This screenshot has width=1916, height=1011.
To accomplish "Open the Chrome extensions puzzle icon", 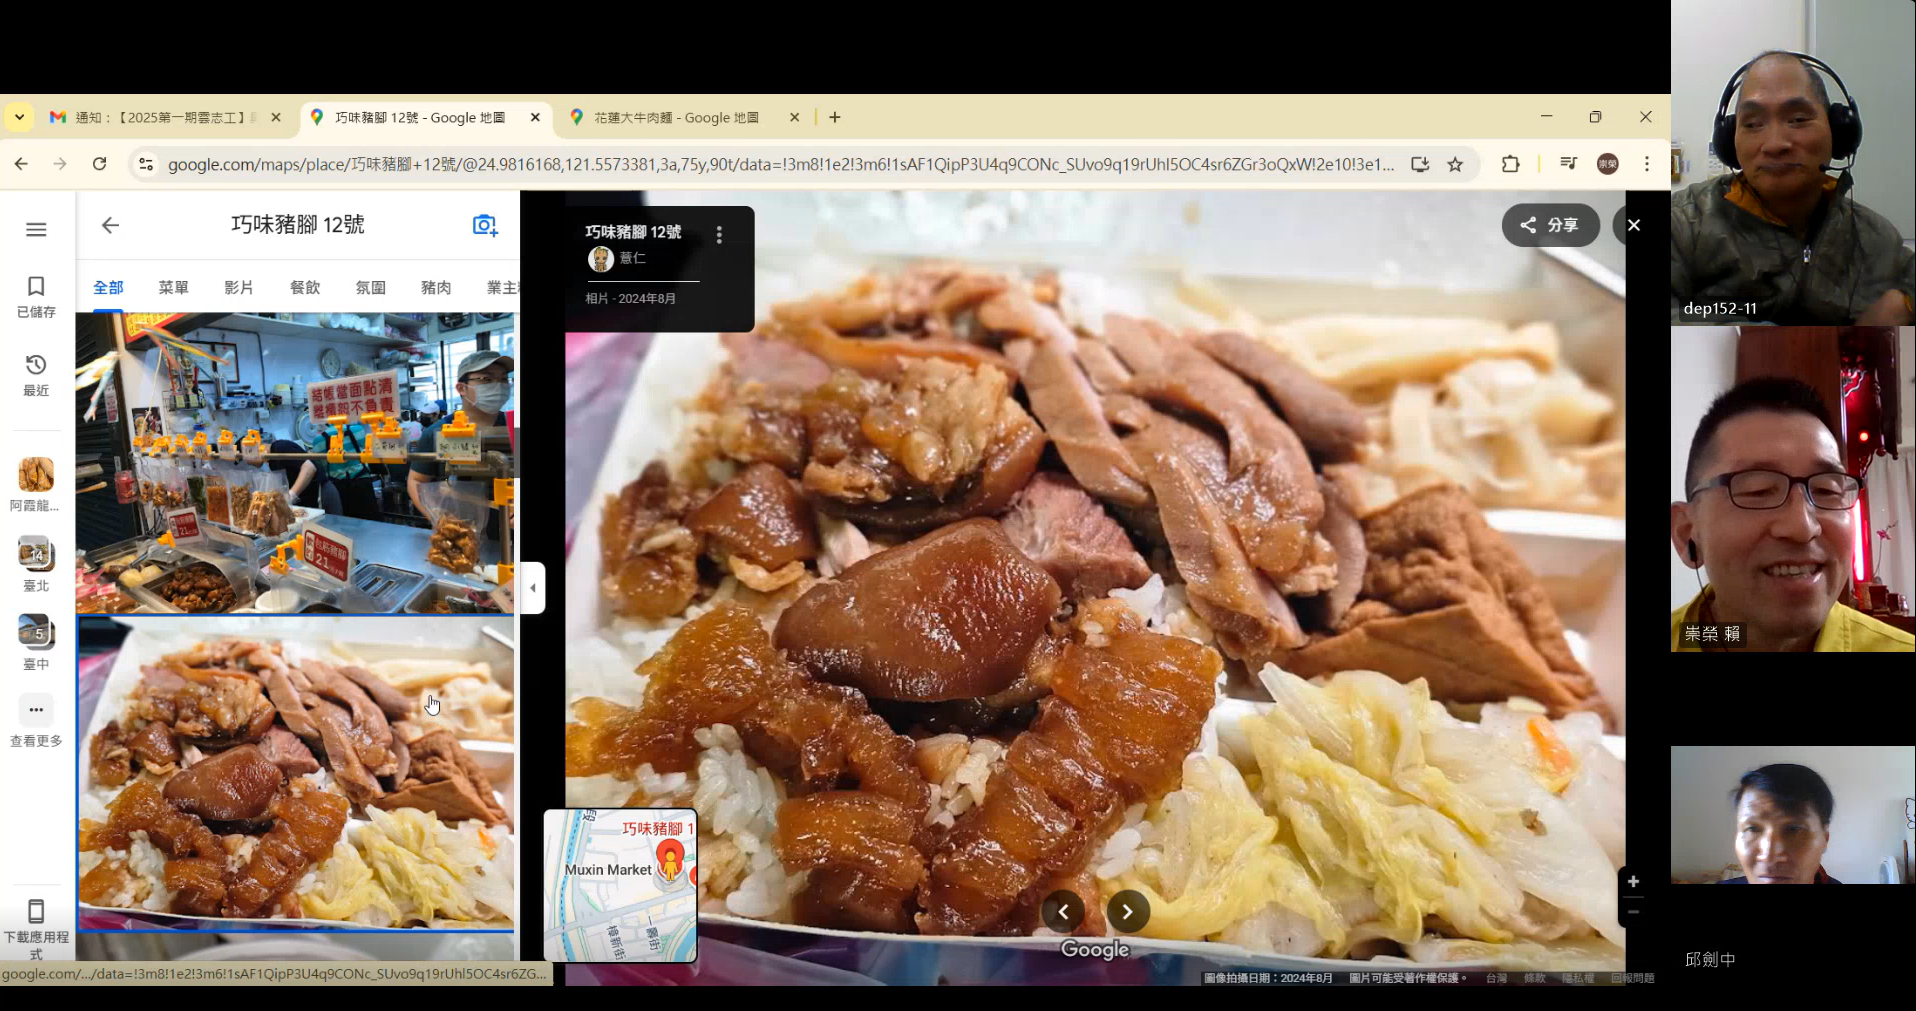I will (1510, 164).
